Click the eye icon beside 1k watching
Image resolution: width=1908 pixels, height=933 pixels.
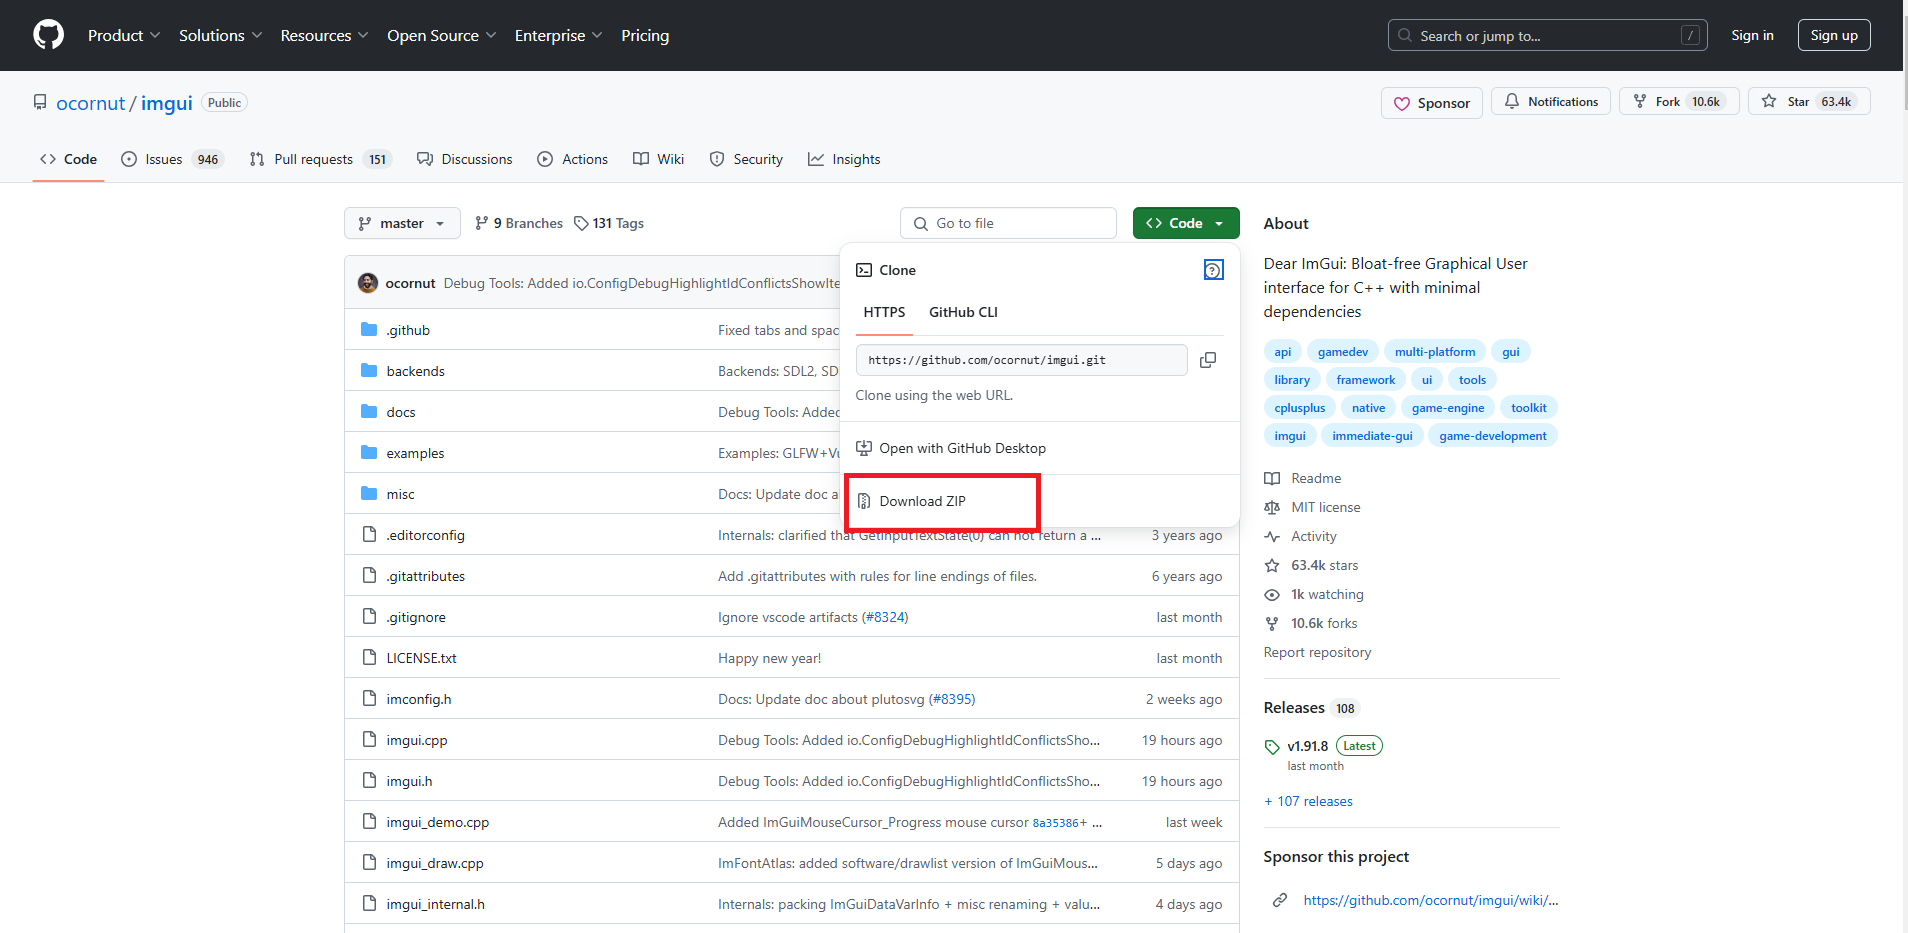pyautogui.click(x=1272, y=594)
